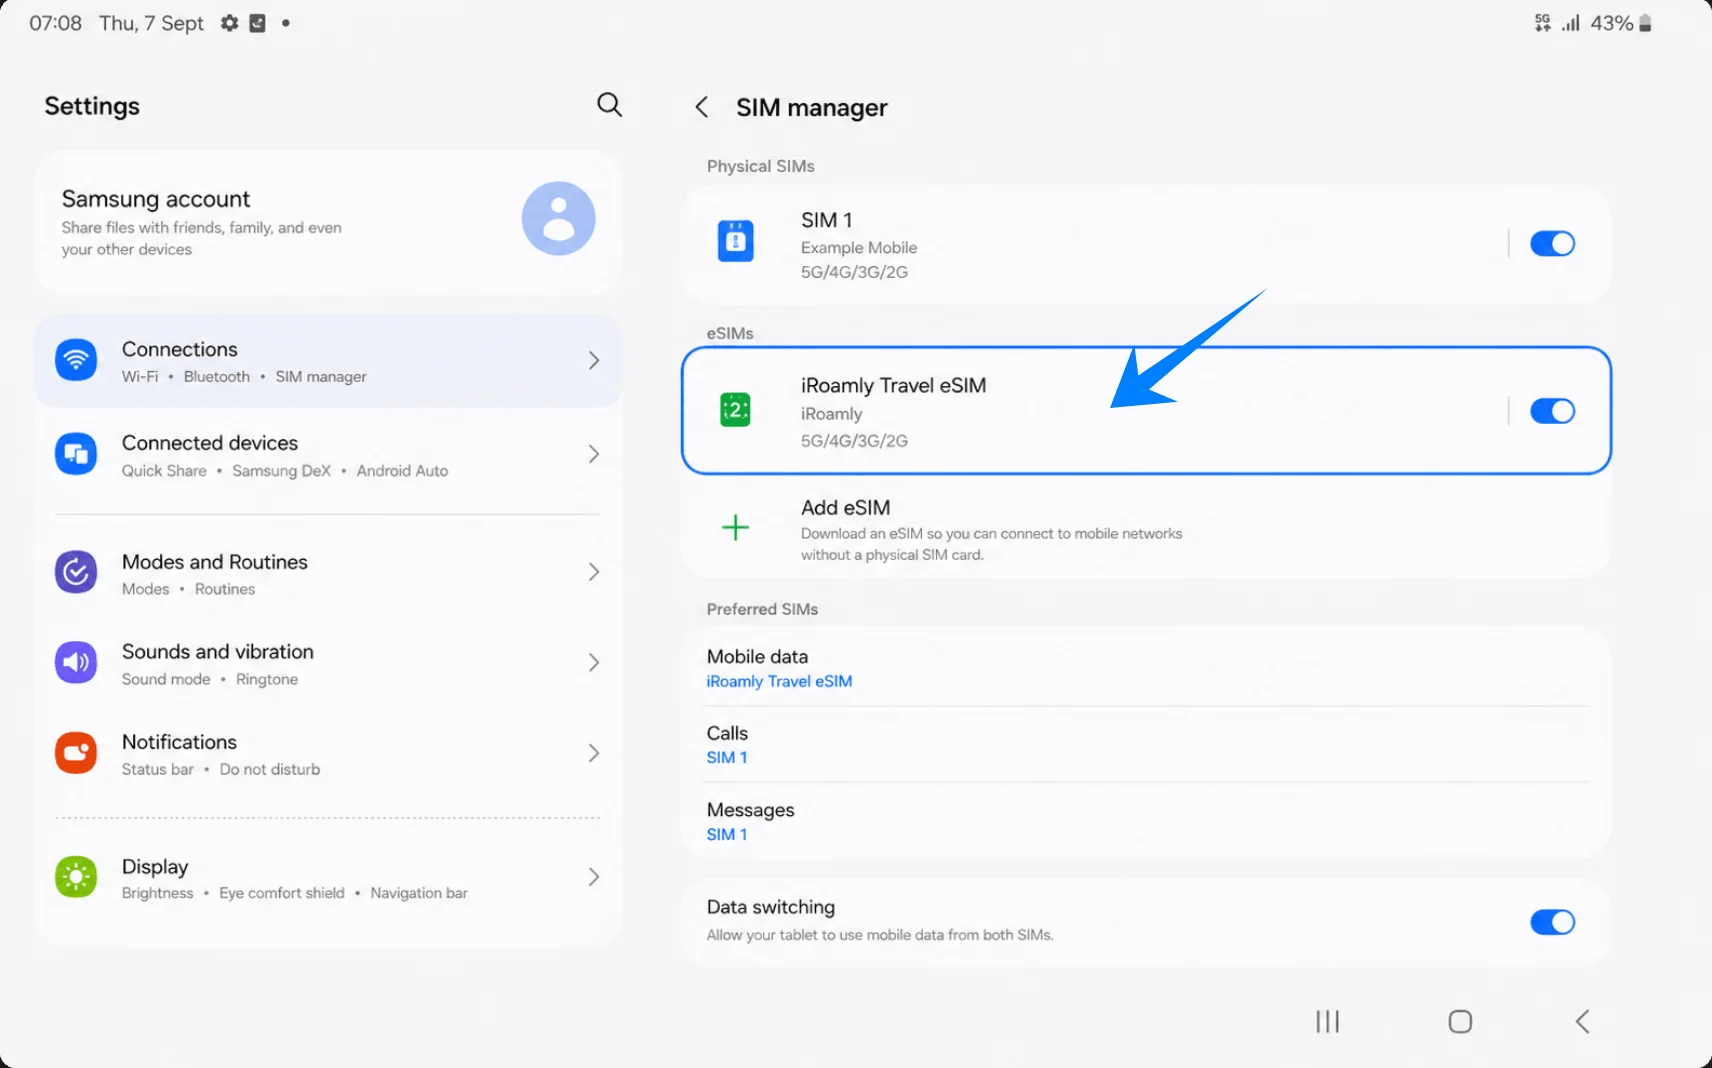Tap 'Data switching' label text

[770, 907]
